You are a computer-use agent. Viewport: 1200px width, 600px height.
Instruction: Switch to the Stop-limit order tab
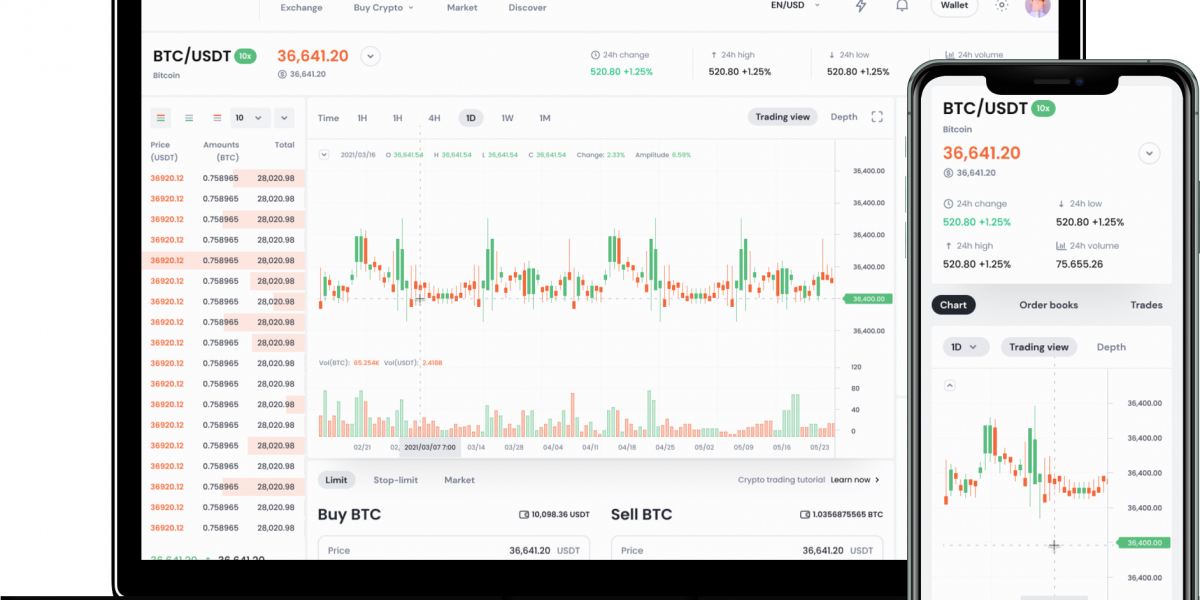point(395,480)
